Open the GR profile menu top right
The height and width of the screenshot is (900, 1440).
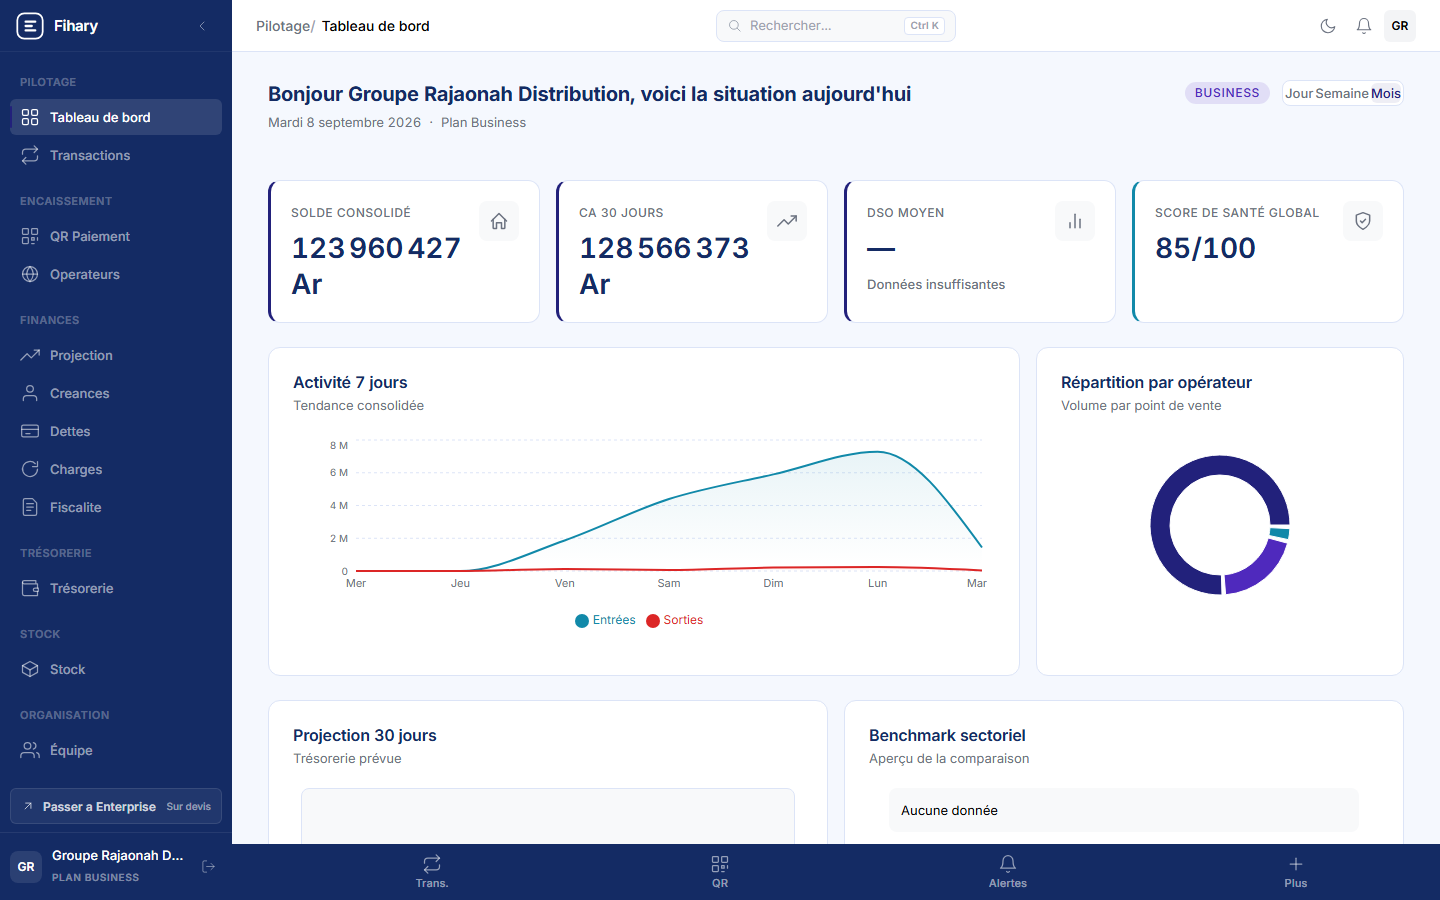[1400, 26]
